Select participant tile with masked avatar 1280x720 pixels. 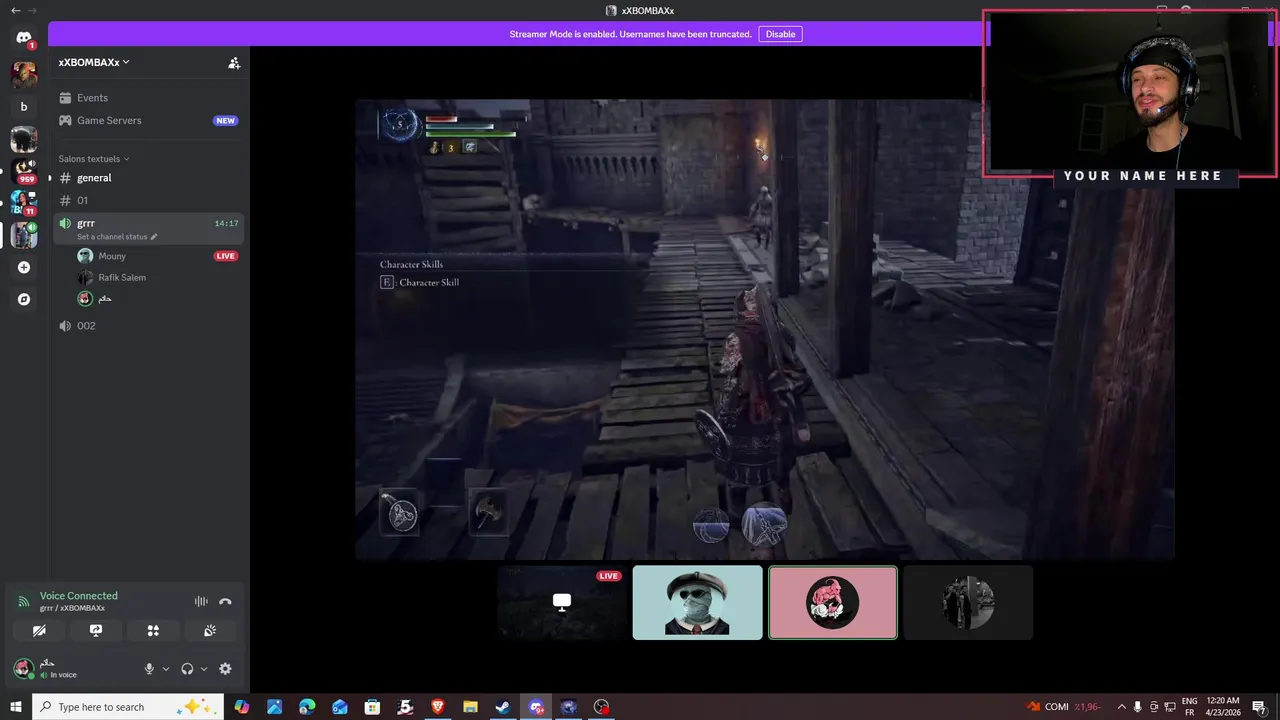click(x=697, y=602)
